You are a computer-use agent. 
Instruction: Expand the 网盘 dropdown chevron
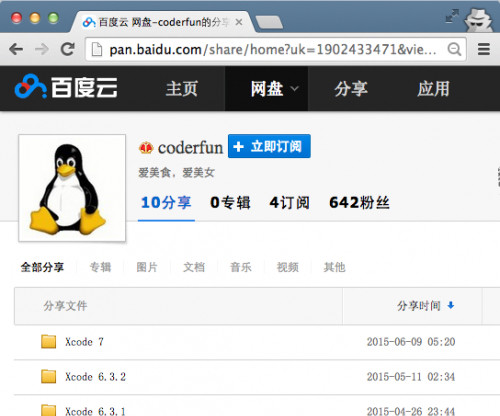[x=294, y=89]
